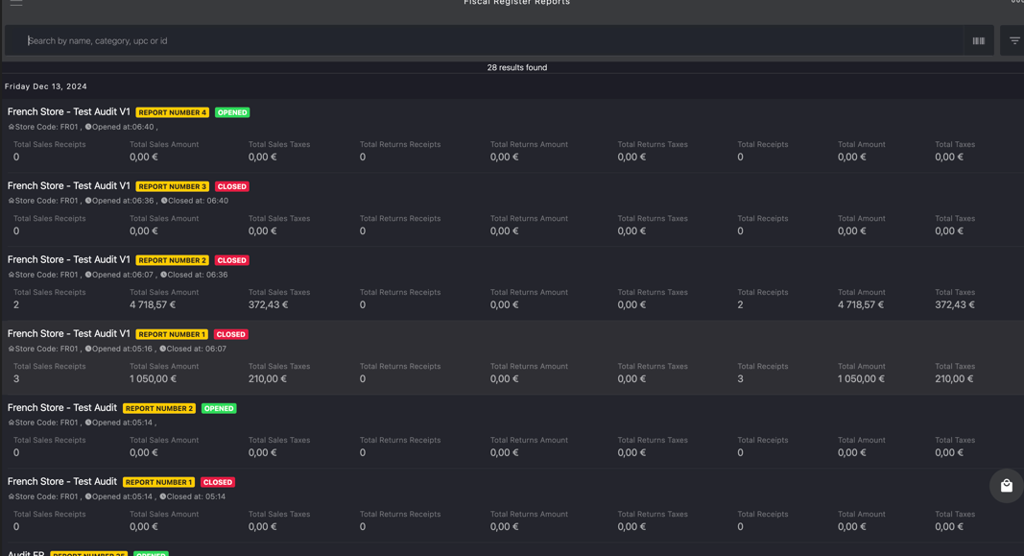Click 'Closed at: 06:36' text
The image size is (1024, 556).
tap(198, 274)
